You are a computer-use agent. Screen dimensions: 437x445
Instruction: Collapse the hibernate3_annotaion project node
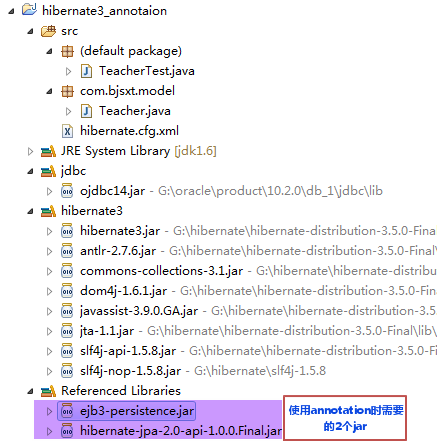12,12
